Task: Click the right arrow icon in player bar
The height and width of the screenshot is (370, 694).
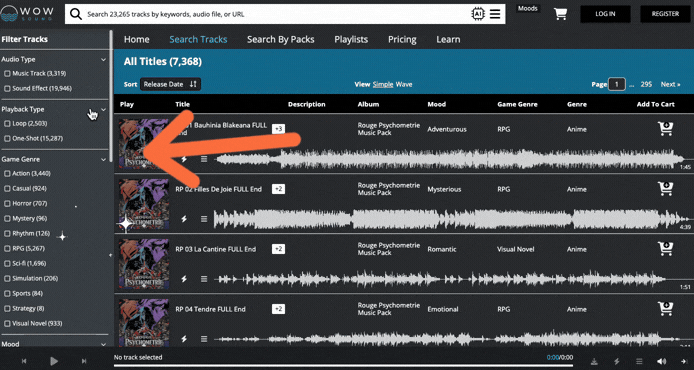Action: click(x=683, y=362)
